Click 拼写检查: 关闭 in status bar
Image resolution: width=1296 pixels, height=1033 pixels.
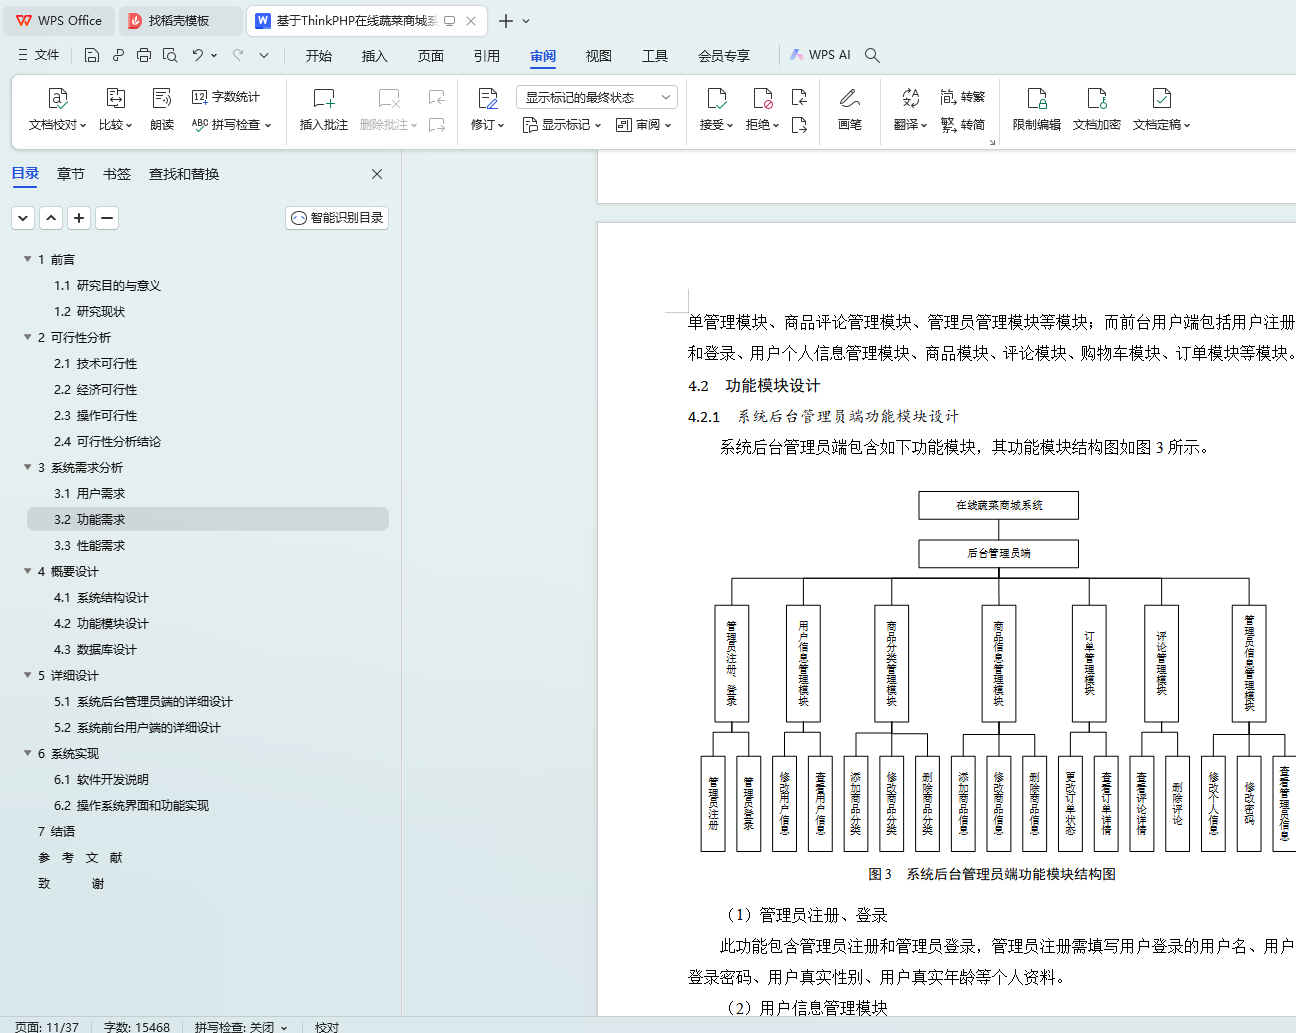coord(240,1027)
